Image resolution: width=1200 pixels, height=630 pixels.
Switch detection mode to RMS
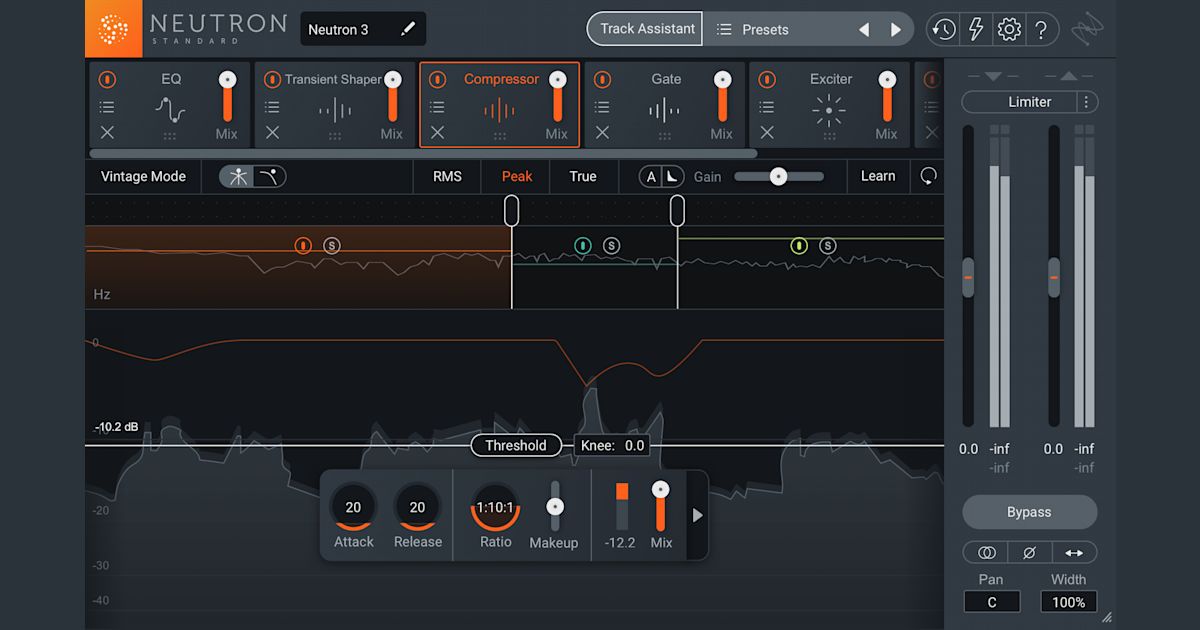point(446,176)
